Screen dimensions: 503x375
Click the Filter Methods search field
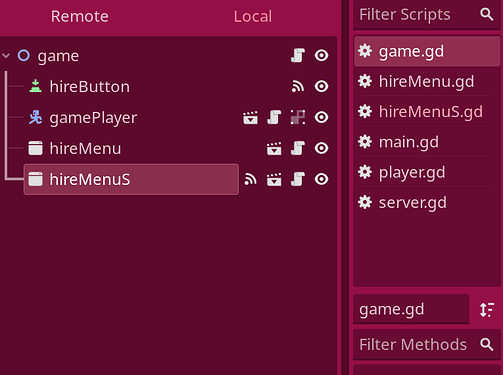click(427, 345)
